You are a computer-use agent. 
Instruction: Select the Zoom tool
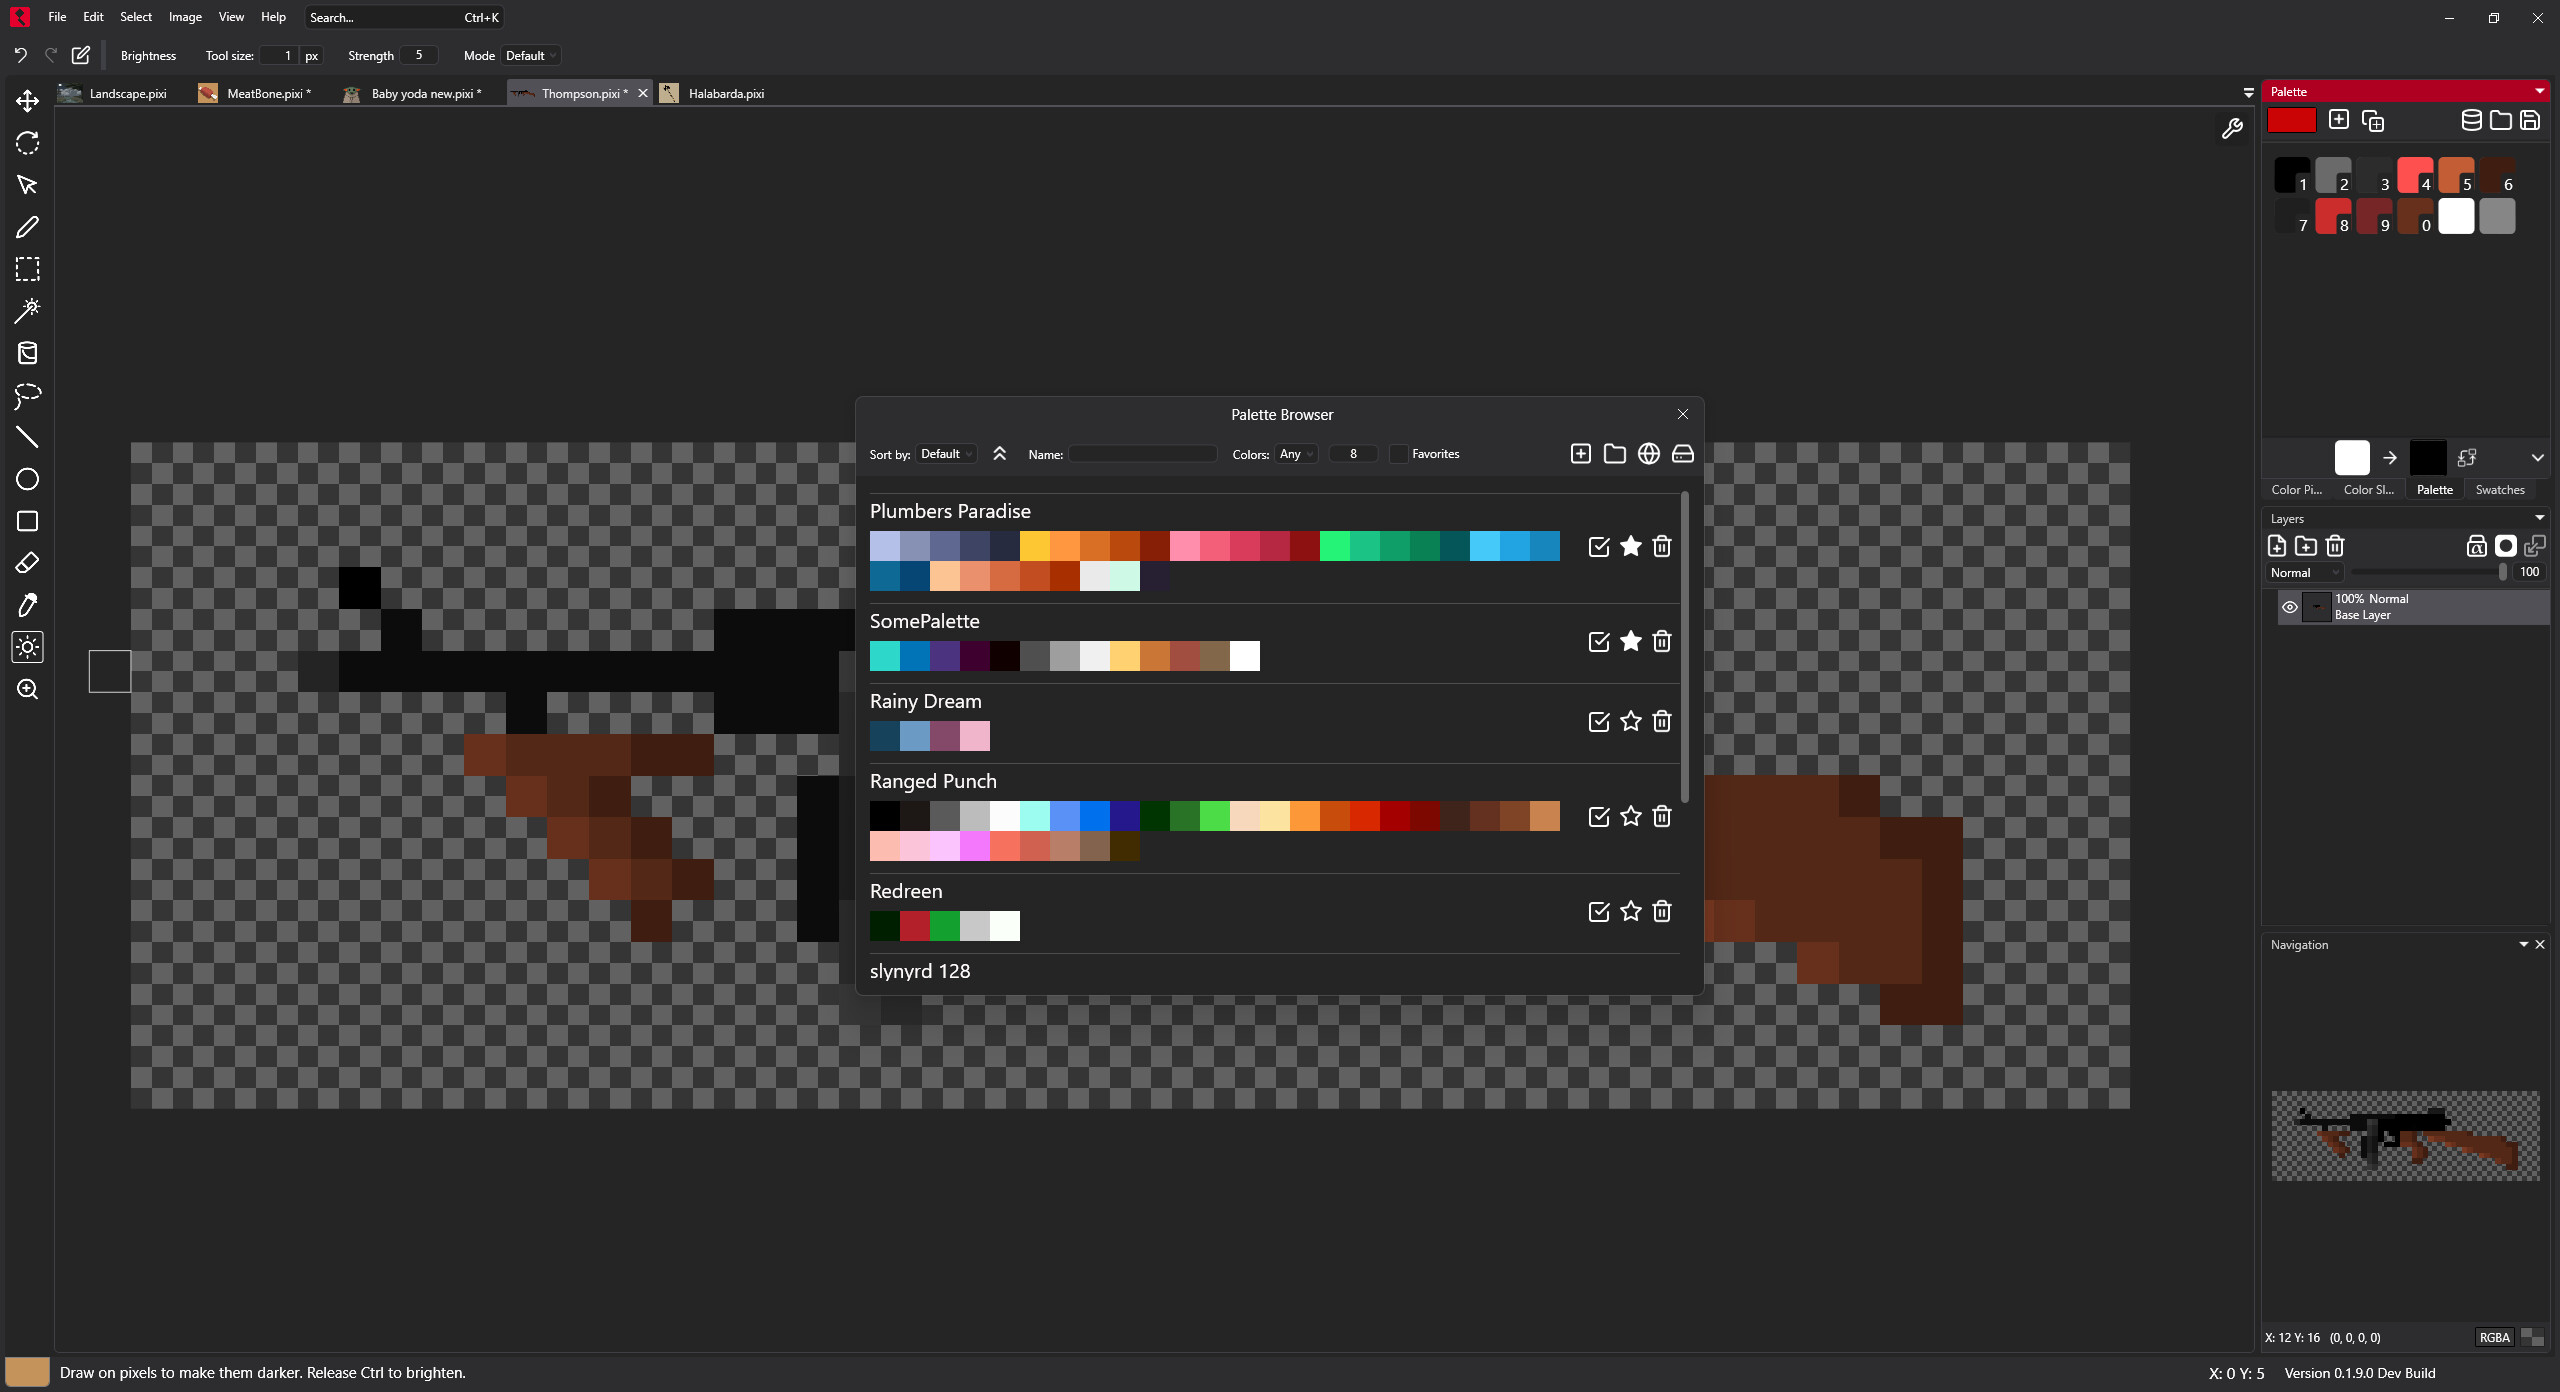[27, 689]
